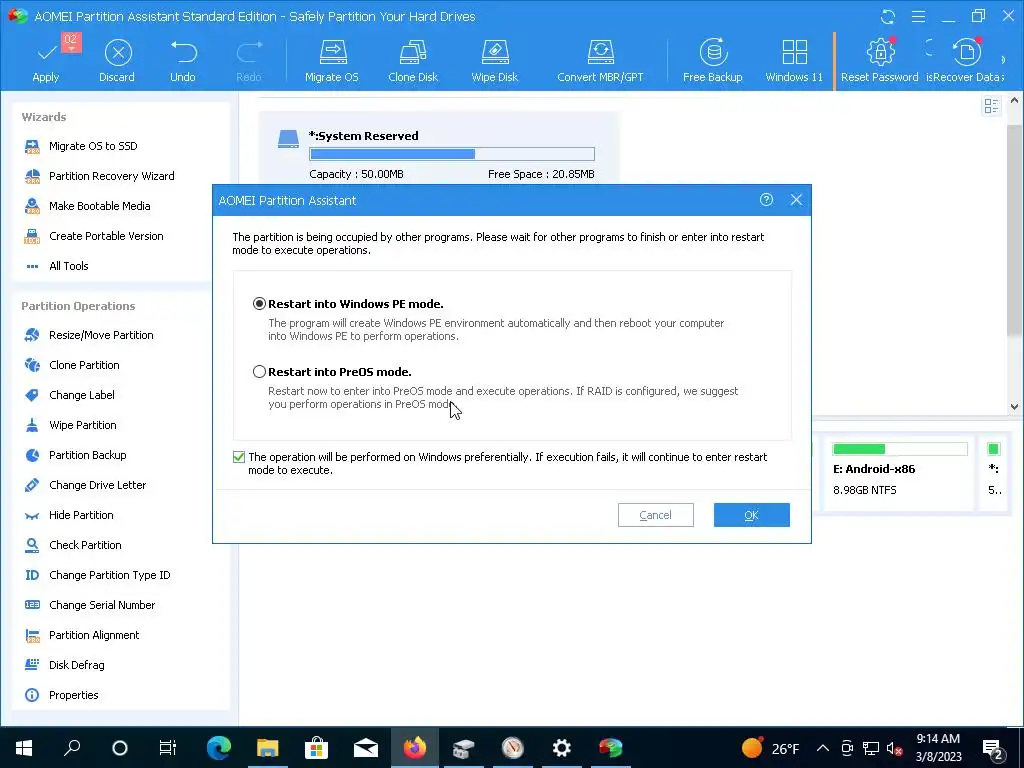Select System Reserved partition entry
1024x768 pixels.
click(x=439, y=149)
